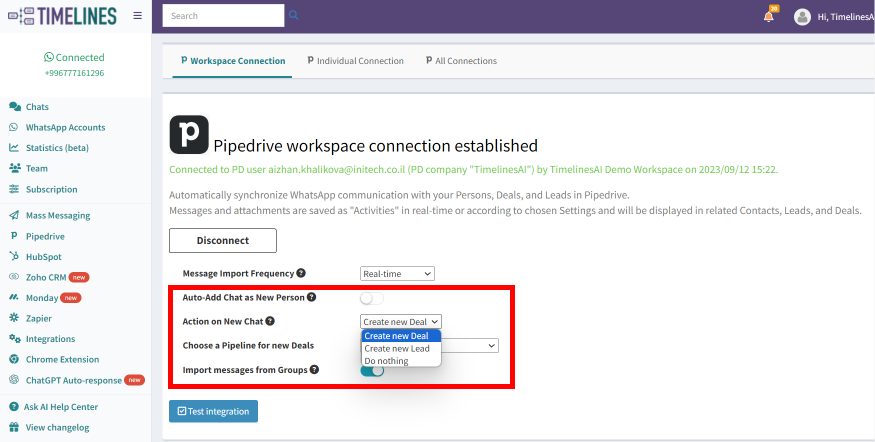This screenshot has height=442, width=875.
Task: Go to Mass Messaging
Action: coord(58,215)
